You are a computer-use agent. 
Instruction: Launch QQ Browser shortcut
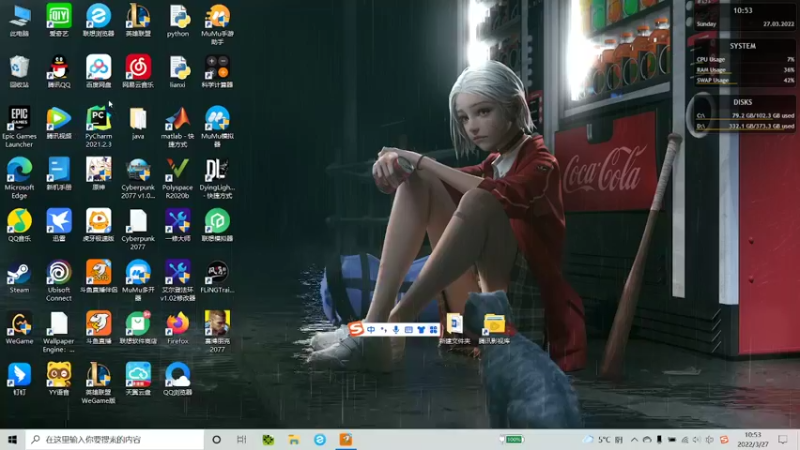pos(178,379)
